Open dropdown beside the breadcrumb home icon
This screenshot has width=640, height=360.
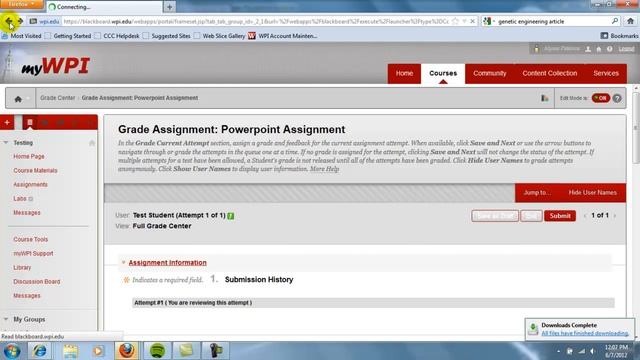[28, 99]
